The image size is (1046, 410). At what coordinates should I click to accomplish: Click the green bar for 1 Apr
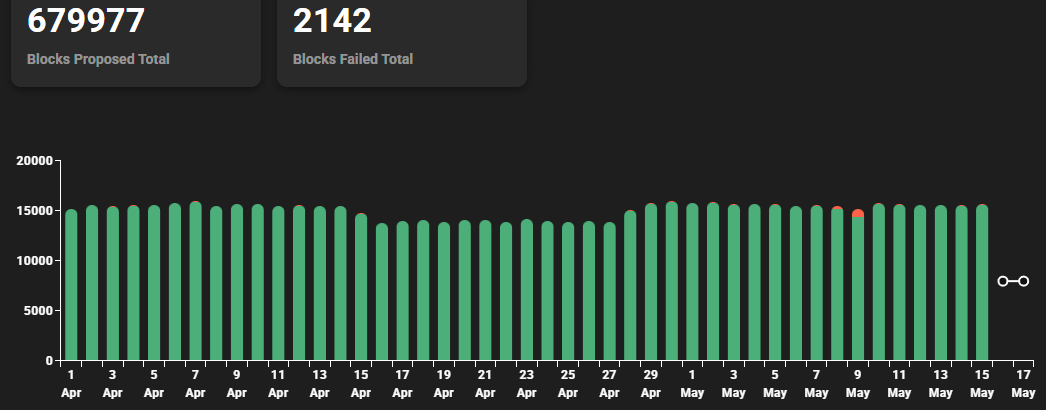pos(71,285)
